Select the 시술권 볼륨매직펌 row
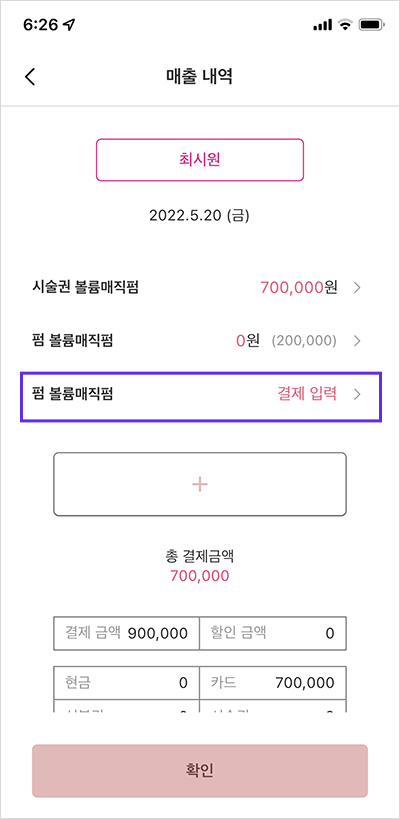Image resolution: width=400 pixels, height=819 pixels. [x=200, y=287]
